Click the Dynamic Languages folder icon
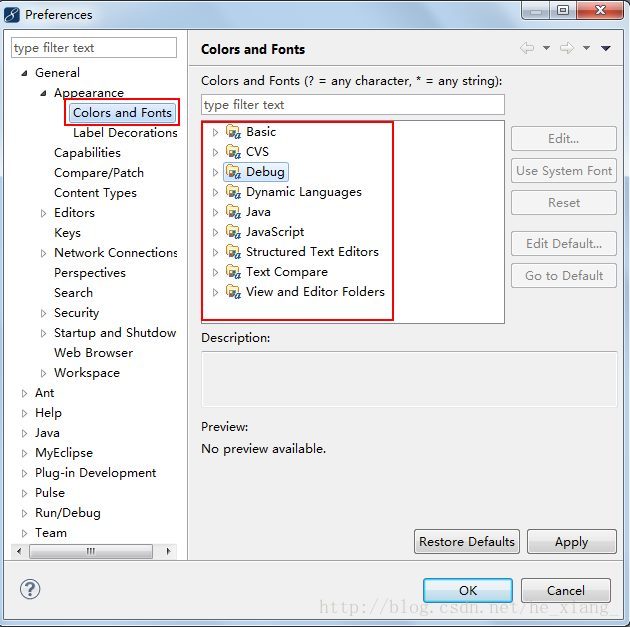The height and width of the screenshot is (627, 630). (x=233, y=192)
